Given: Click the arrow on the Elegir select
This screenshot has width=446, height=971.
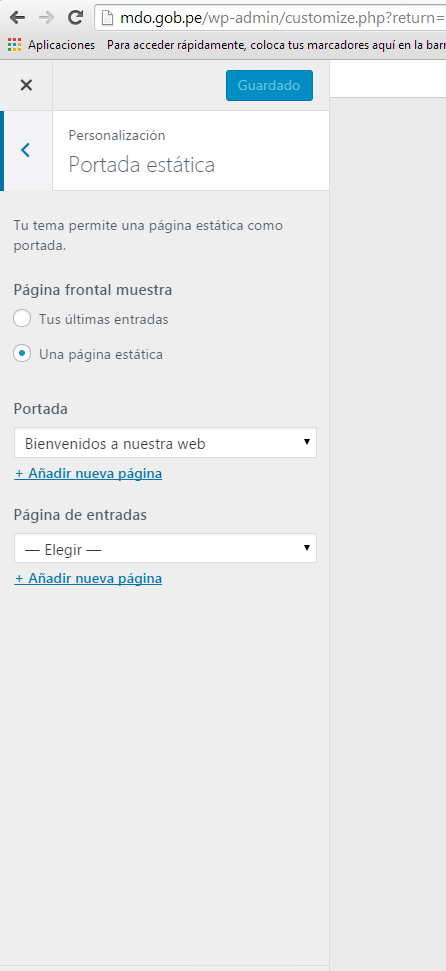Looking at the screenshot, I should 306,547.
